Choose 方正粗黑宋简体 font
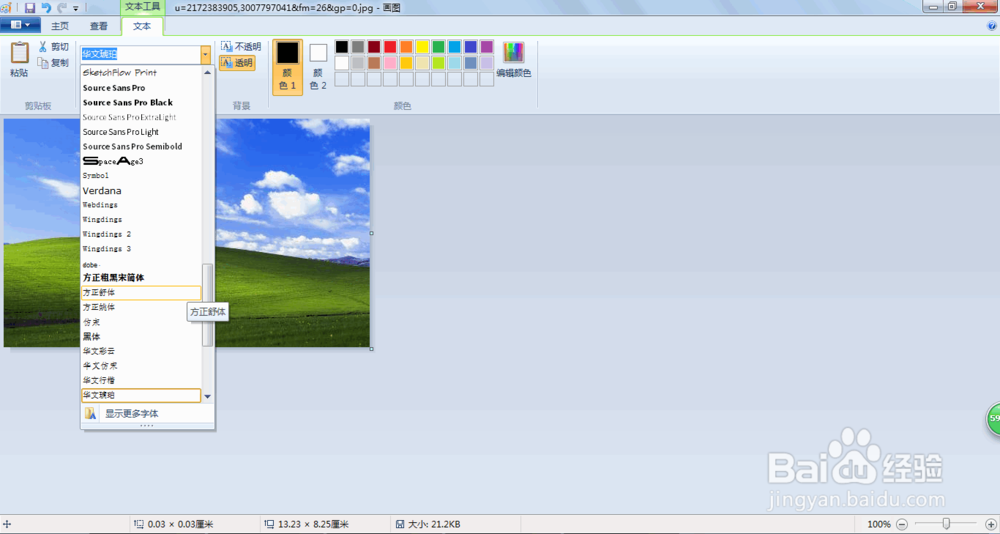Screen dimensions: 1000x534 141,278
